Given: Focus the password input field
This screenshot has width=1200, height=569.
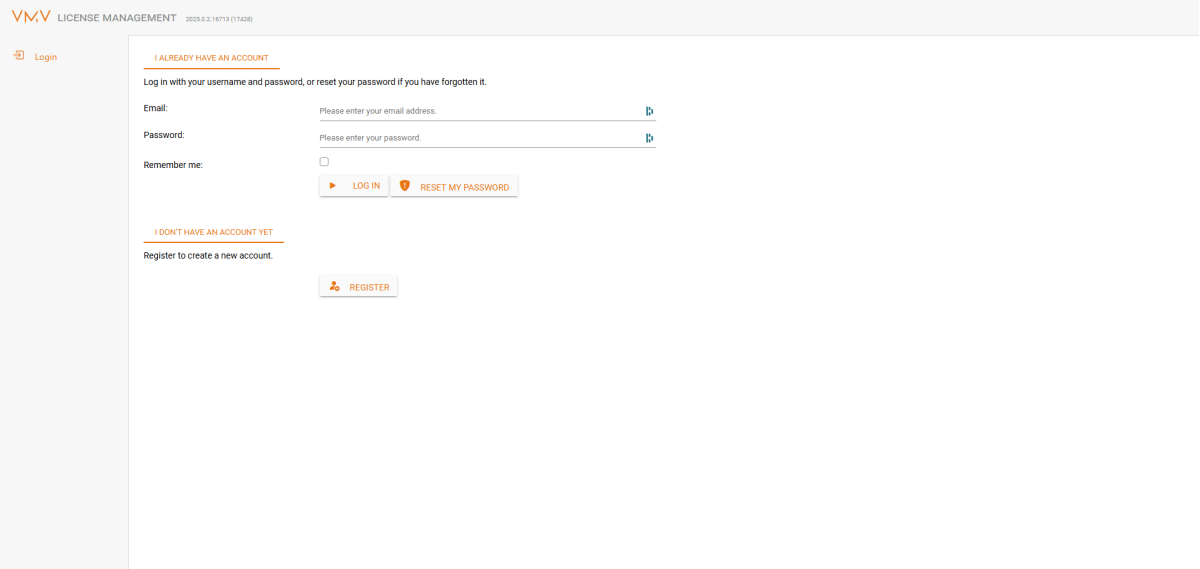Looking at the screenshot, I should click(480, 138).
